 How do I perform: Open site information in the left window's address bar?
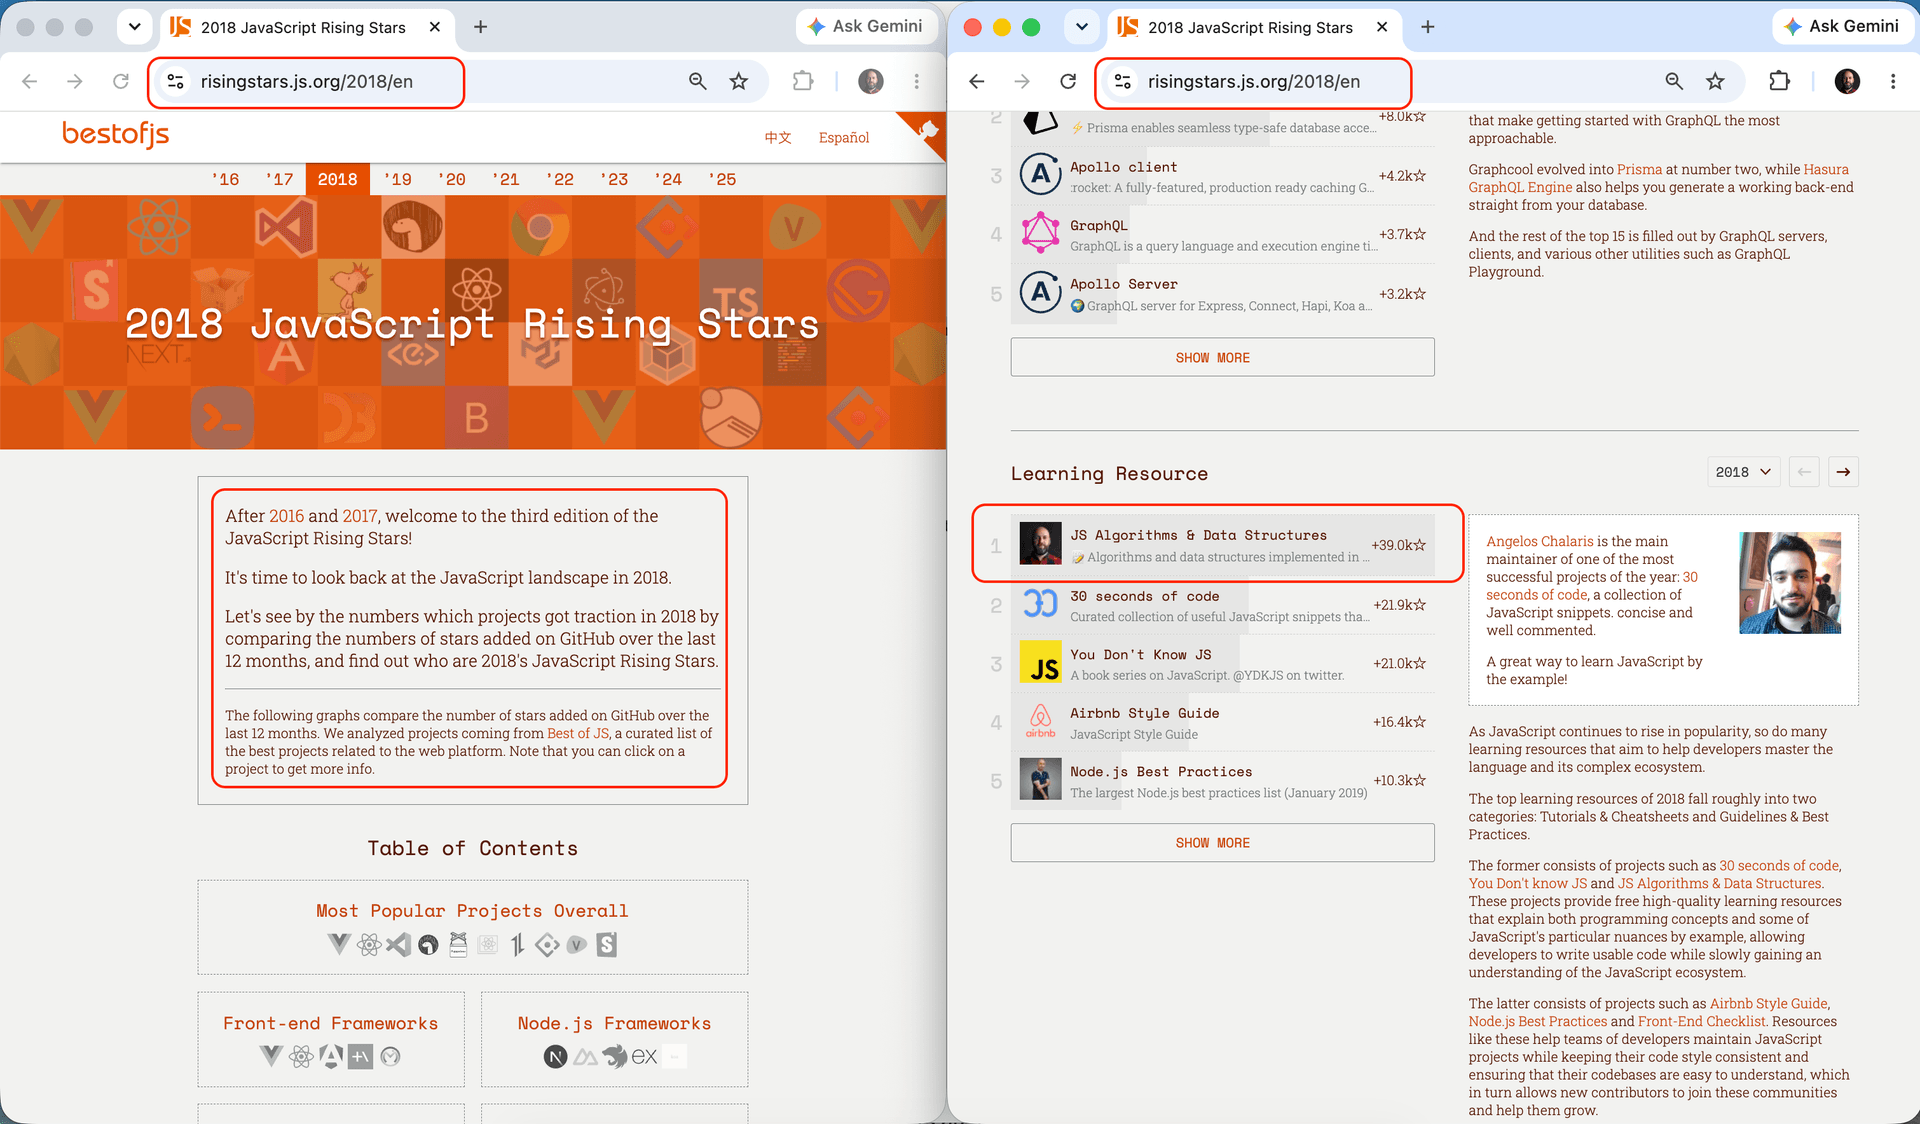point(176,82)
